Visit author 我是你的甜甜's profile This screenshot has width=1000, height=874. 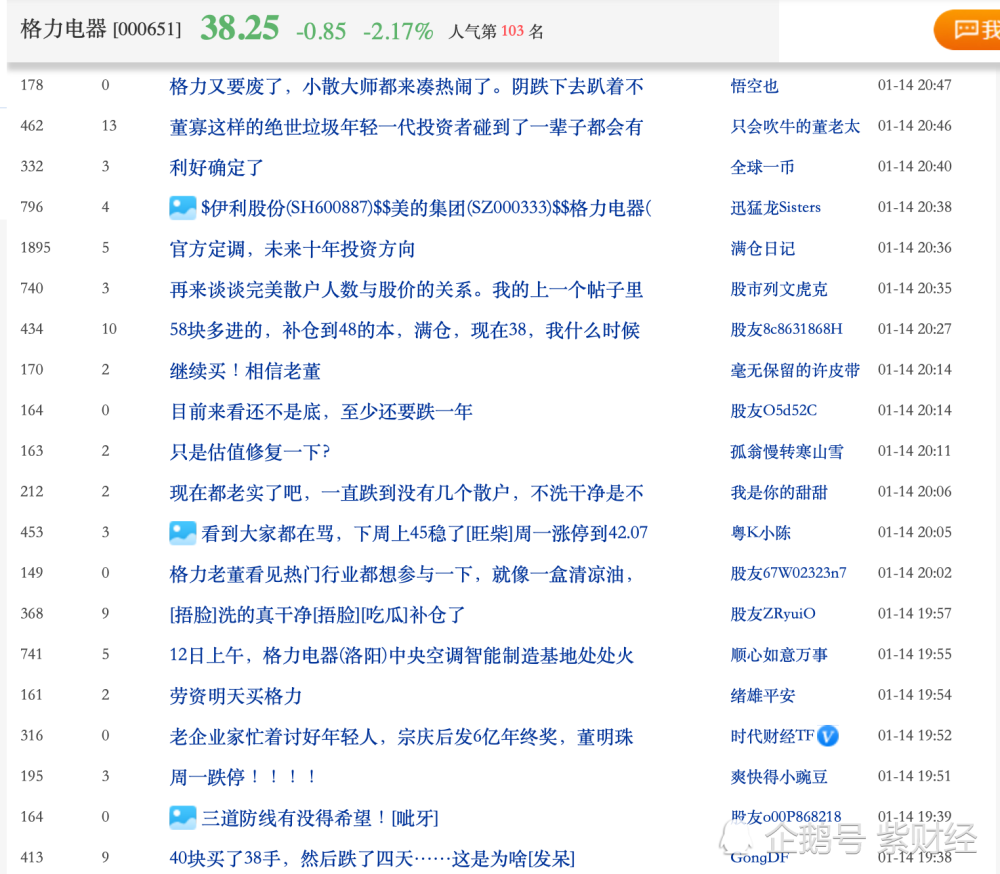tap(779, 493)
